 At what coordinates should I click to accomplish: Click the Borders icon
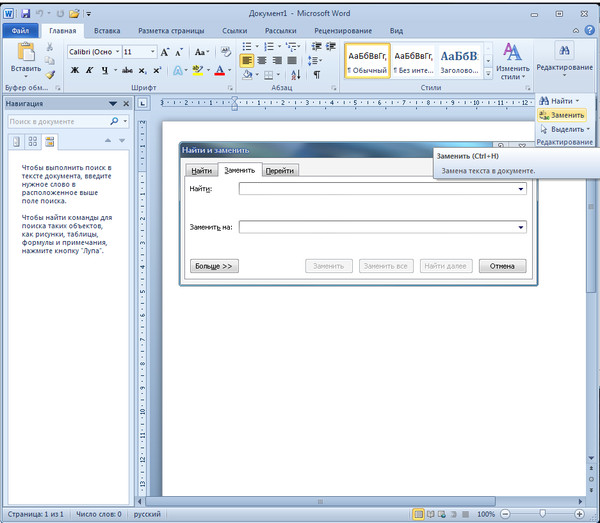[269, 75]
